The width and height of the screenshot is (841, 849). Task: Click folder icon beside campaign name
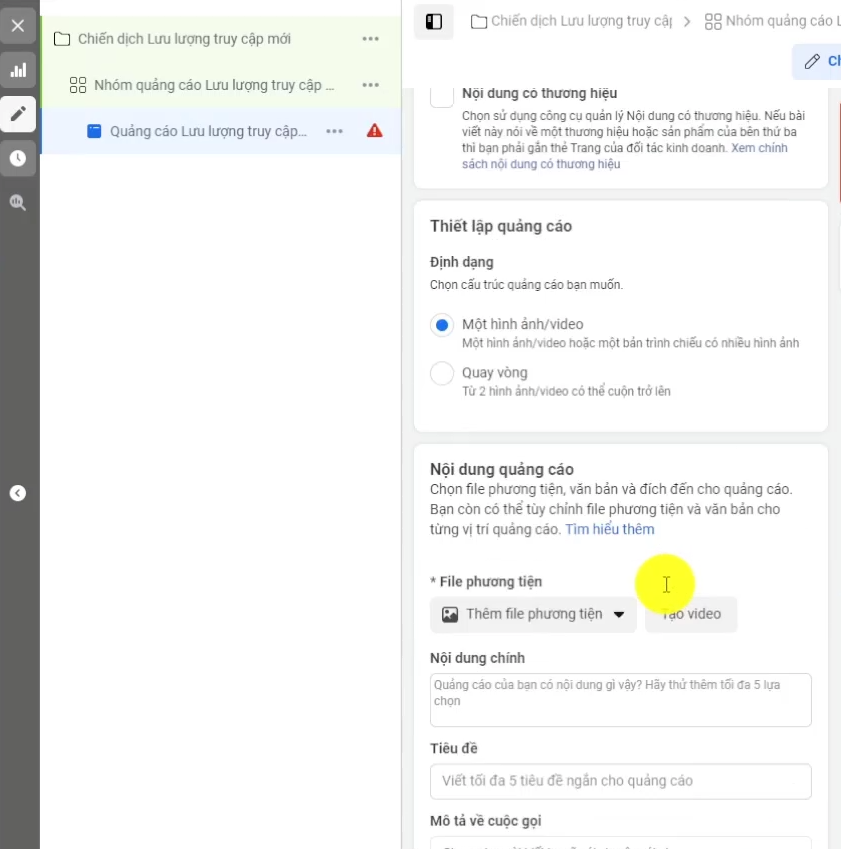62,39
